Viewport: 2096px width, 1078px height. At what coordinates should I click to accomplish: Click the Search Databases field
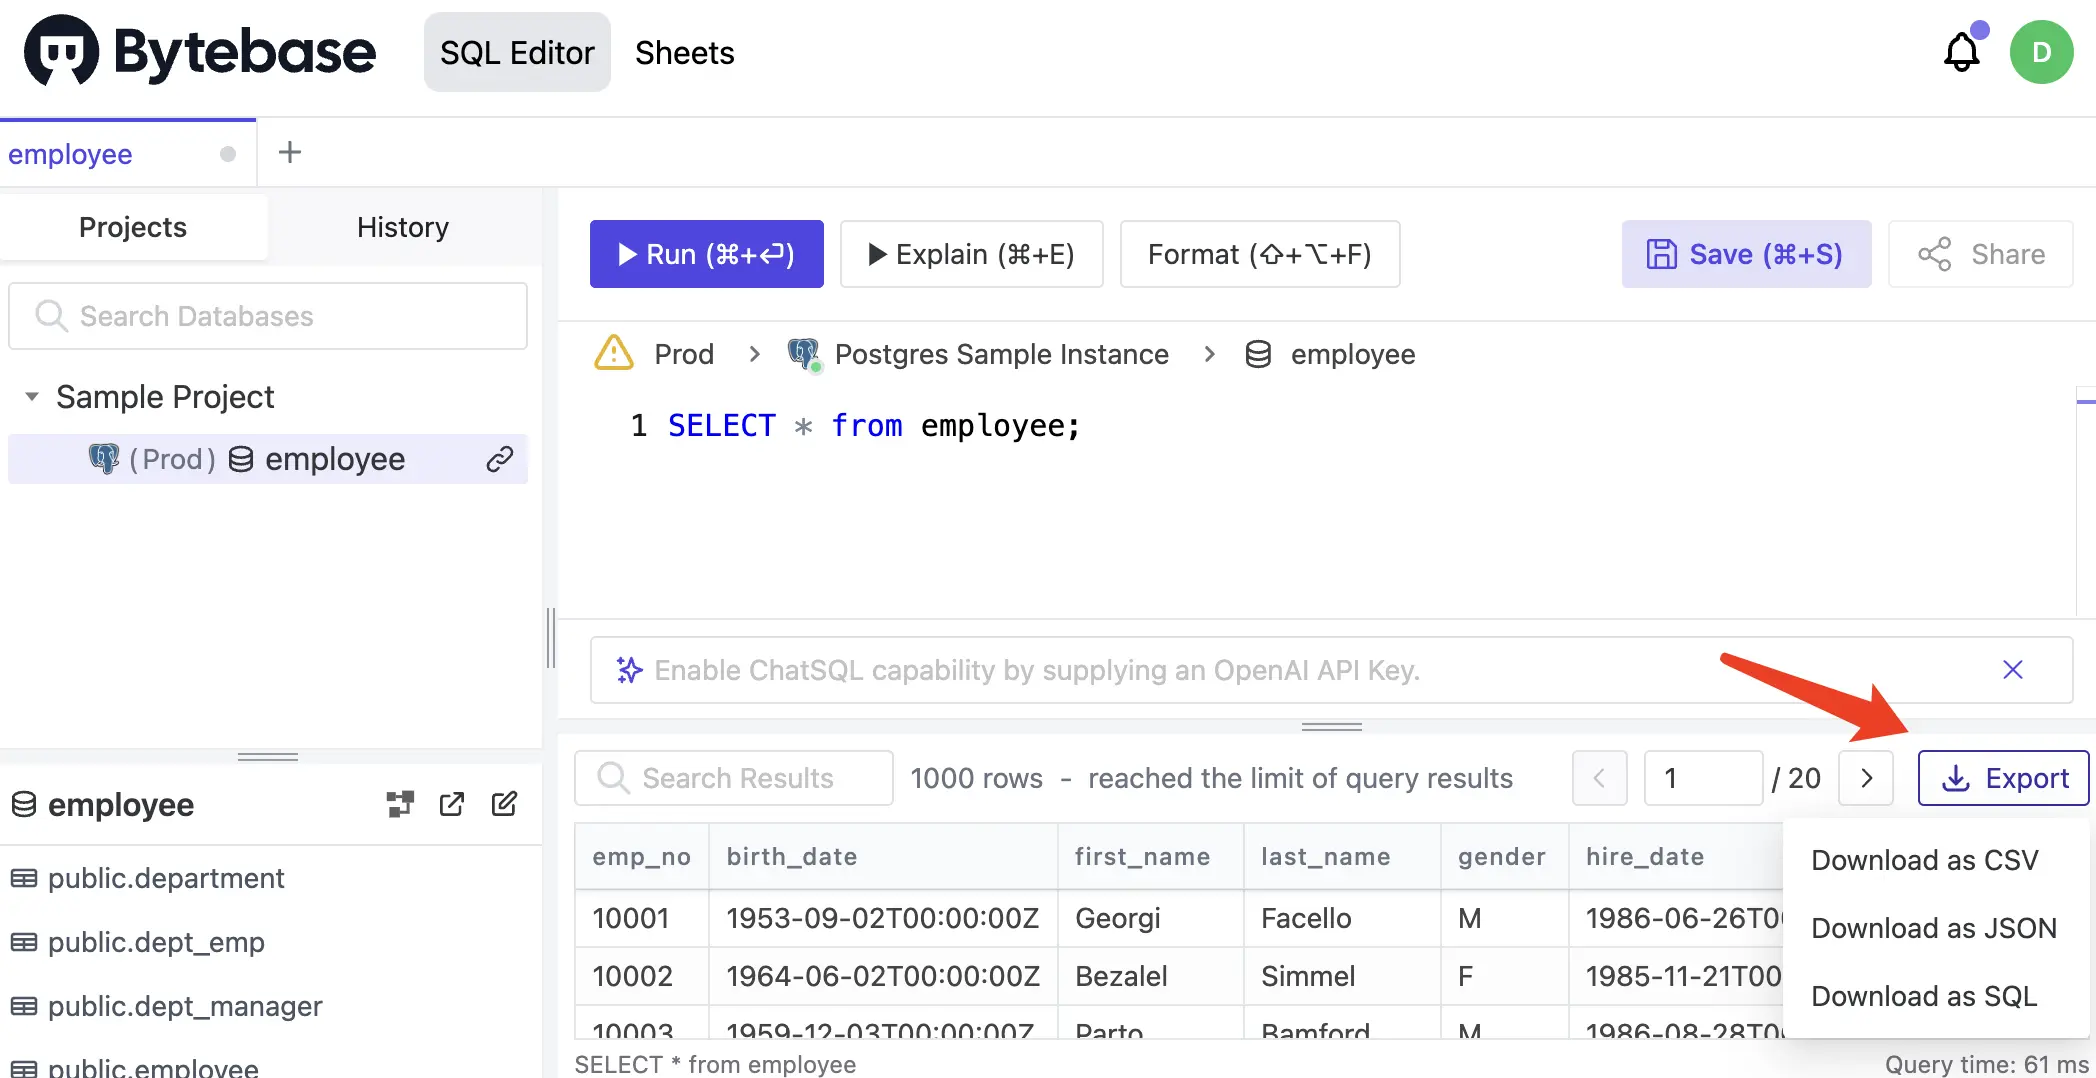[x=268, y=316]
